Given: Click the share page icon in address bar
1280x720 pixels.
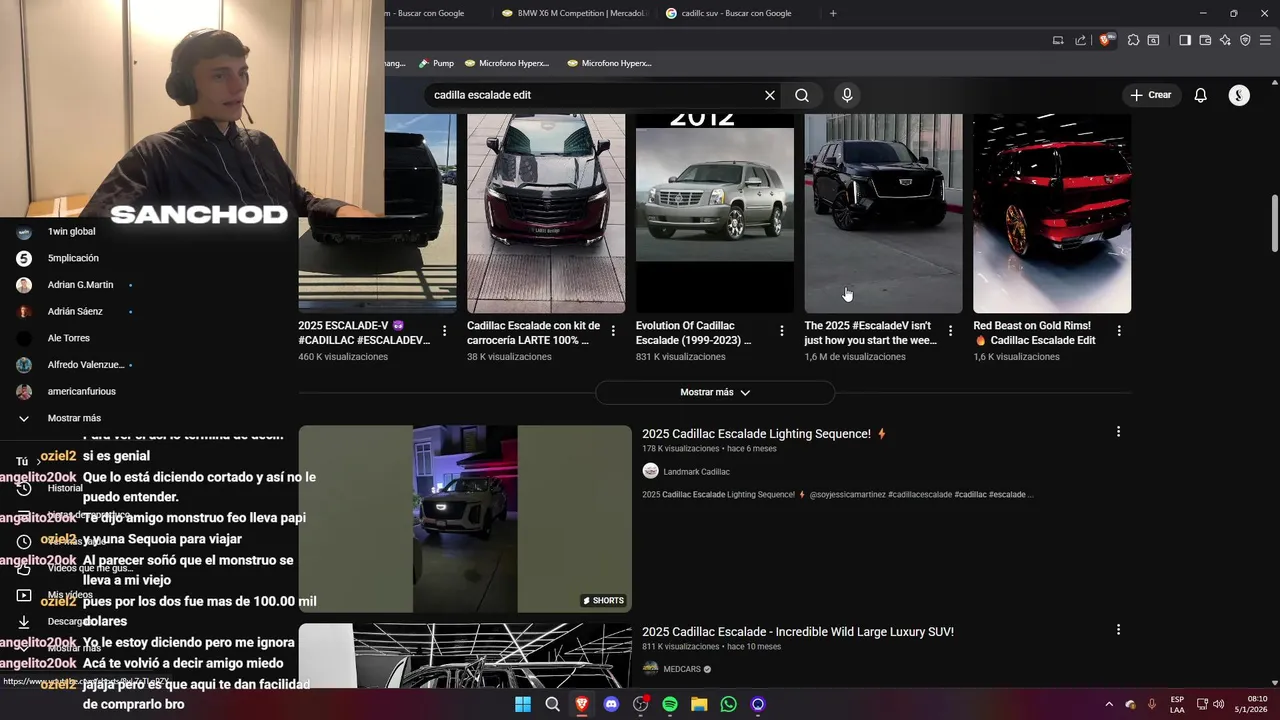Looking at the screenshot, I should [1080, 40].
